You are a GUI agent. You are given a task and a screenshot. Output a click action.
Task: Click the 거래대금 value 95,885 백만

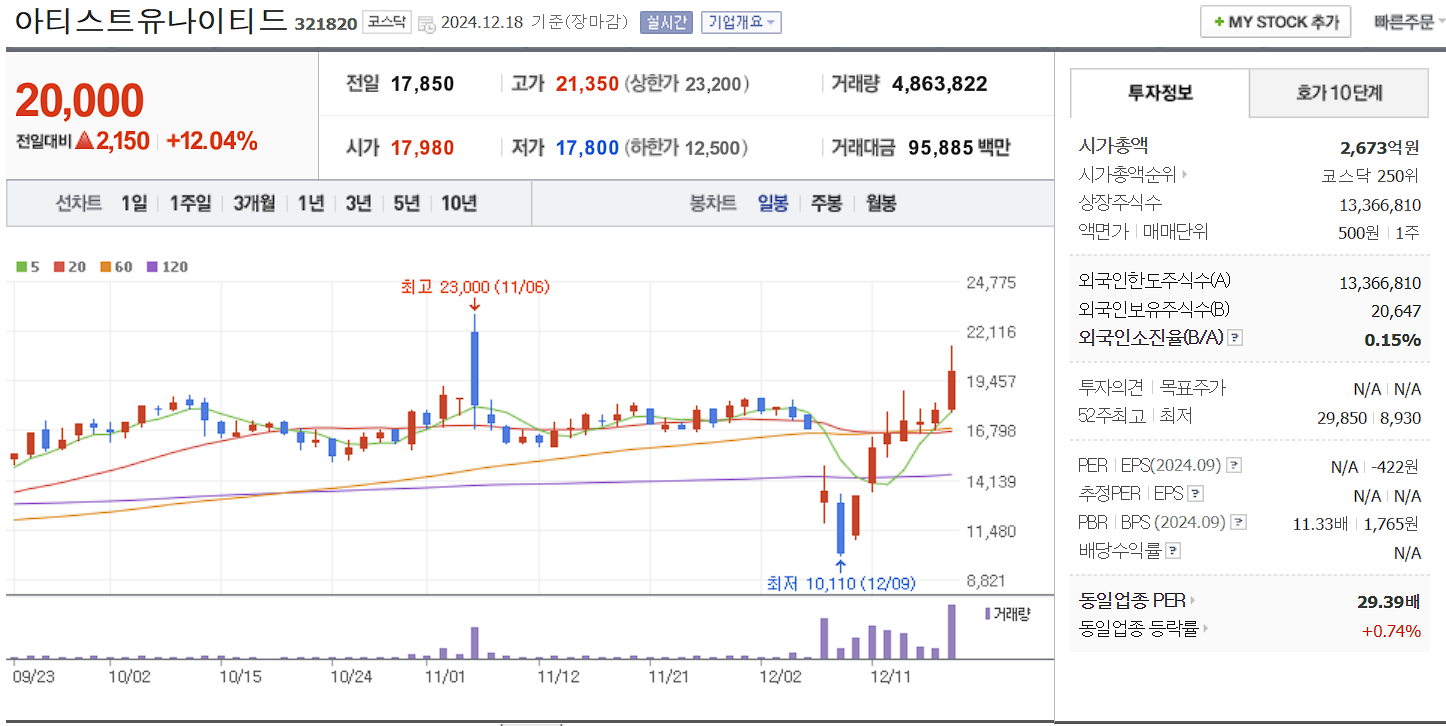click(x=959, y=148)
